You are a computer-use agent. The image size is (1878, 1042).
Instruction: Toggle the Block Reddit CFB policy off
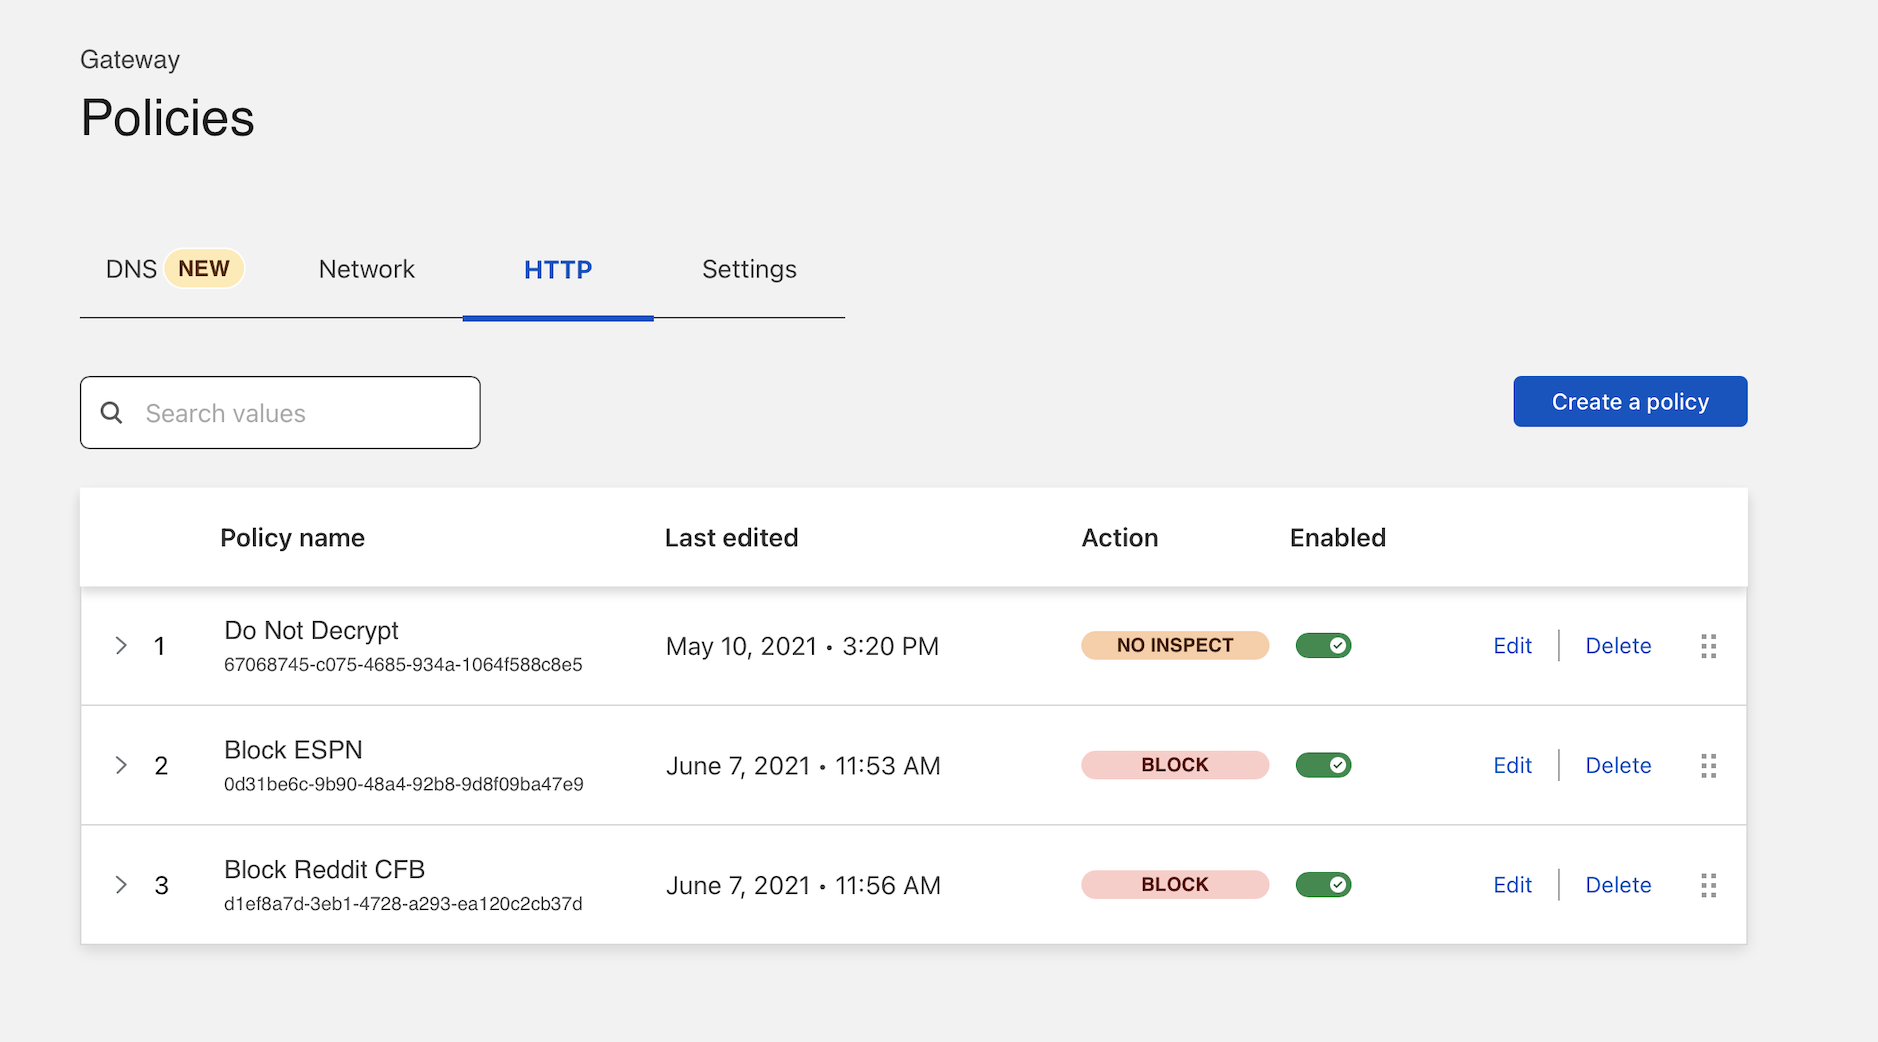click(1323, 885)
